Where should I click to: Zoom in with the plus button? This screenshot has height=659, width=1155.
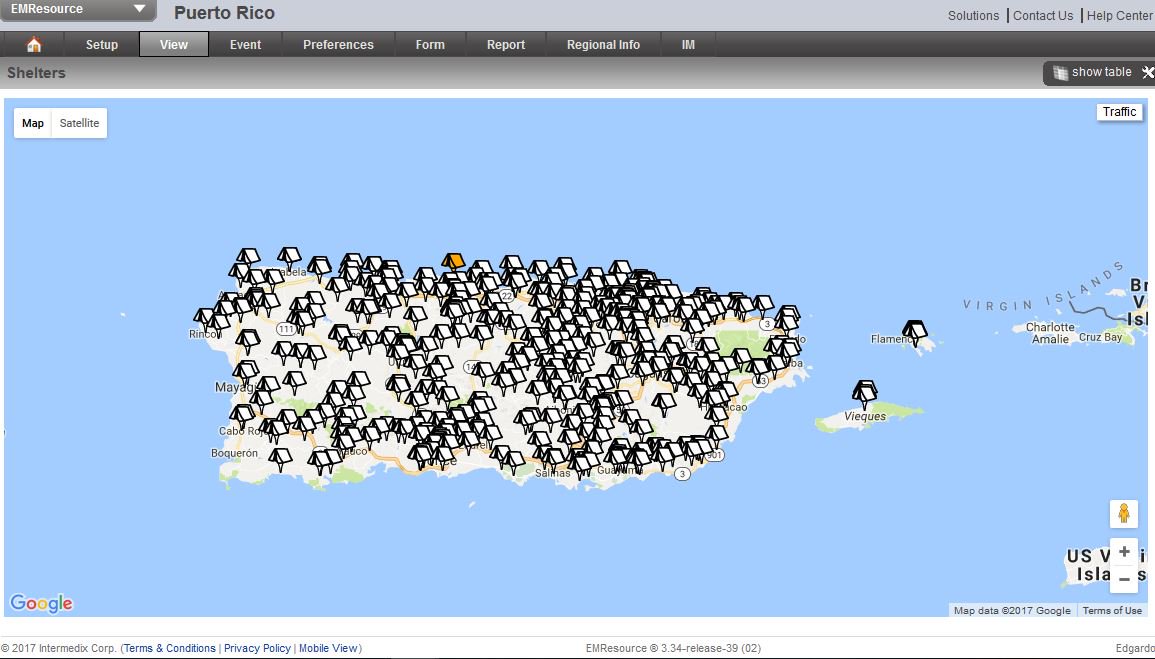(x=1124, y=551)
